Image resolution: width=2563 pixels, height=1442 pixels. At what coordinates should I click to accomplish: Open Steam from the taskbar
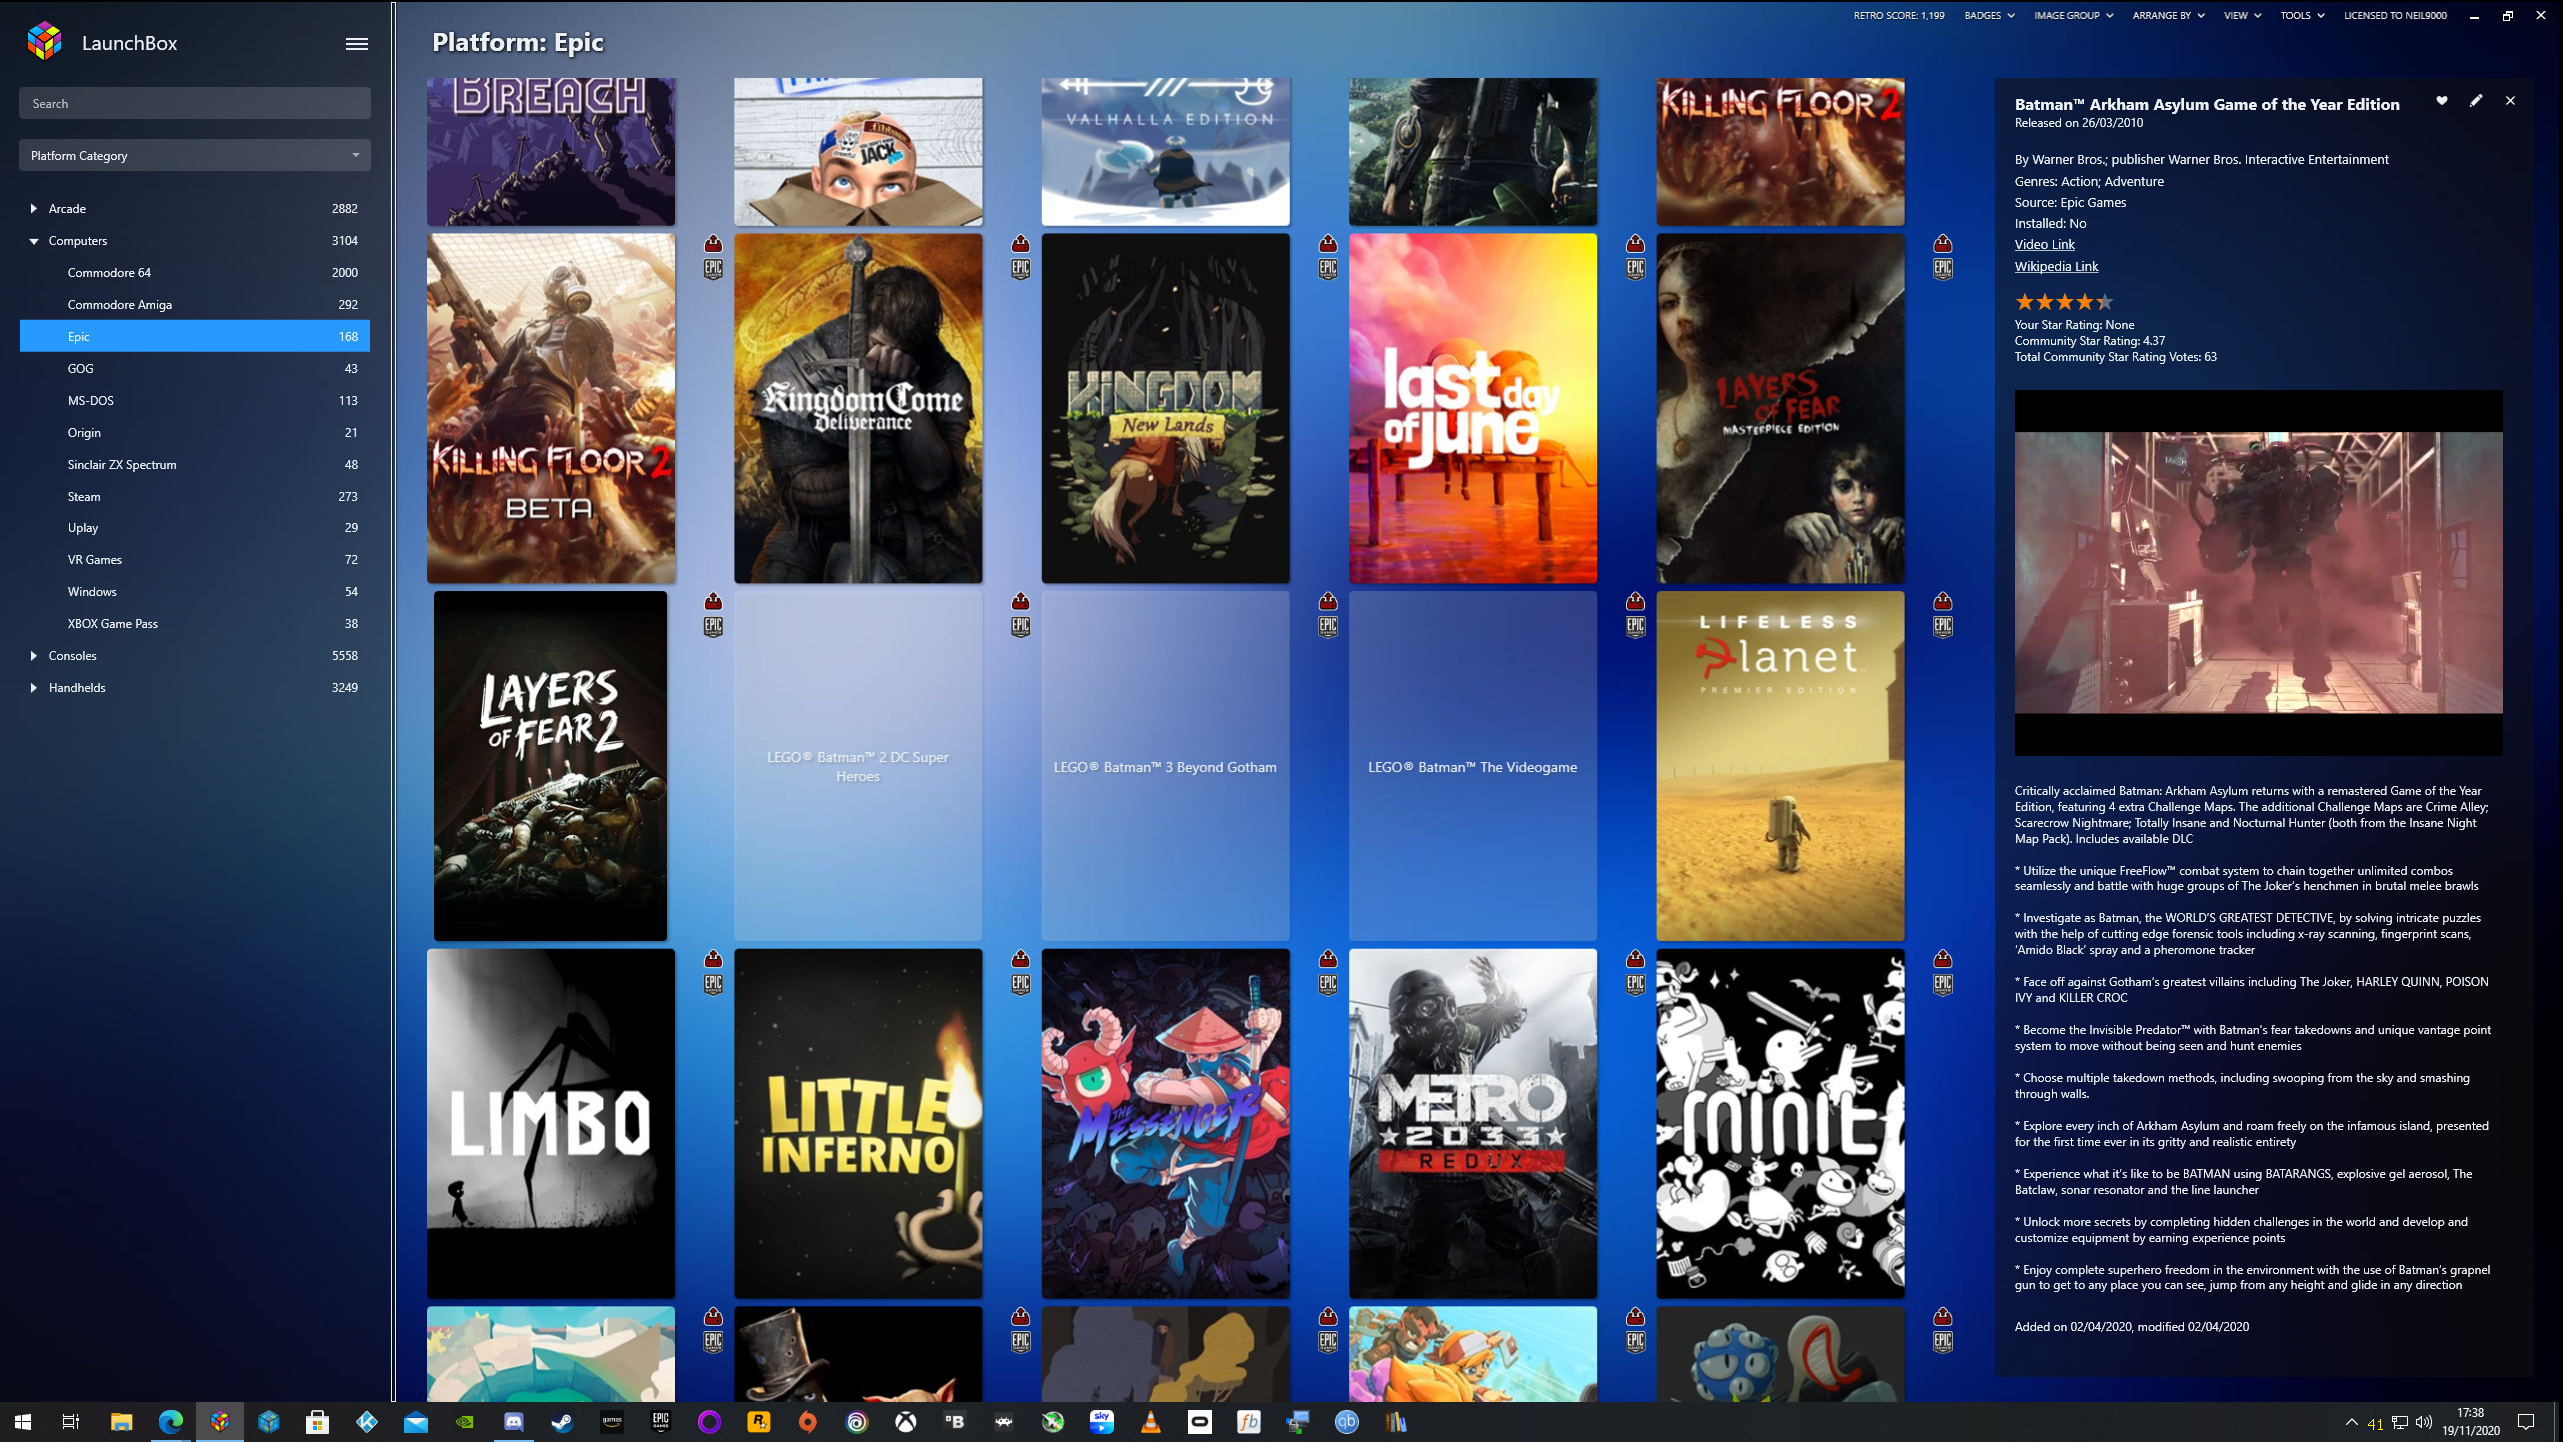[562, 1421]
